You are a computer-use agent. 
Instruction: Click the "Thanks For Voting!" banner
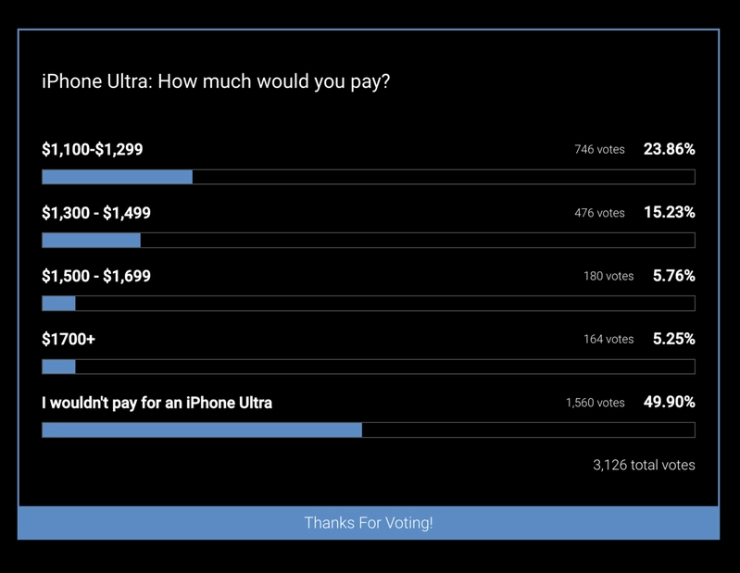coord(368,523)
